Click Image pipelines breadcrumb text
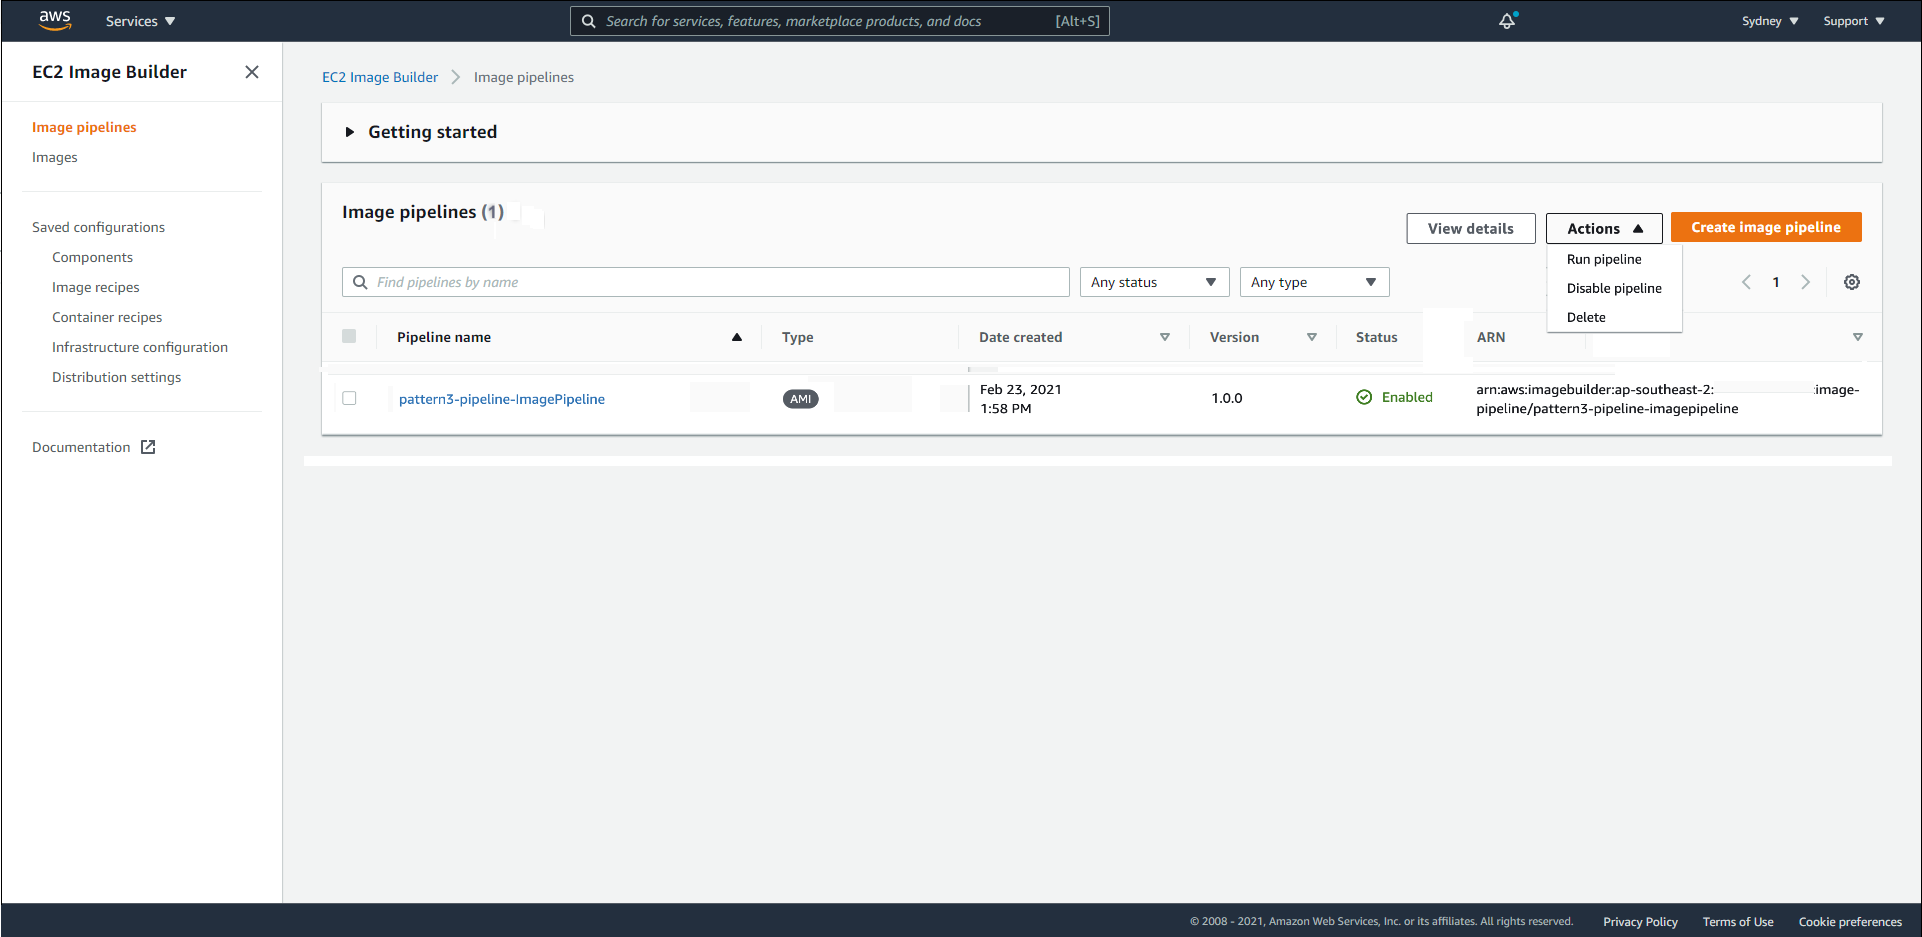This screenshot has height=937, width=1922. tap(524, 77)
